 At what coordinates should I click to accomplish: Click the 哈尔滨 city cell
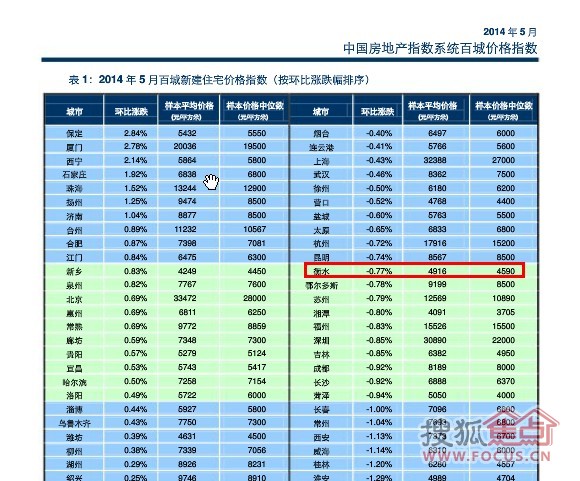pos(74,382)
